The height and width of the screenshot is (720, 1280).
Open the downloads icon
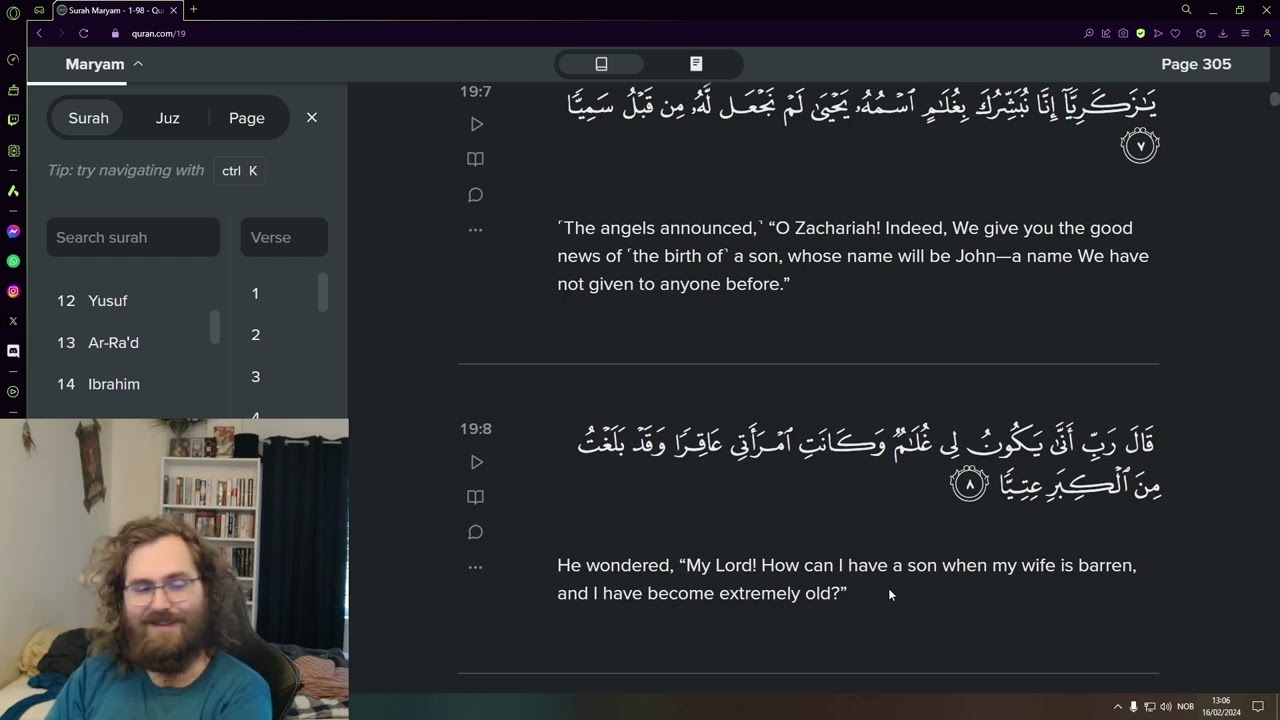[x=1222, y=33]
